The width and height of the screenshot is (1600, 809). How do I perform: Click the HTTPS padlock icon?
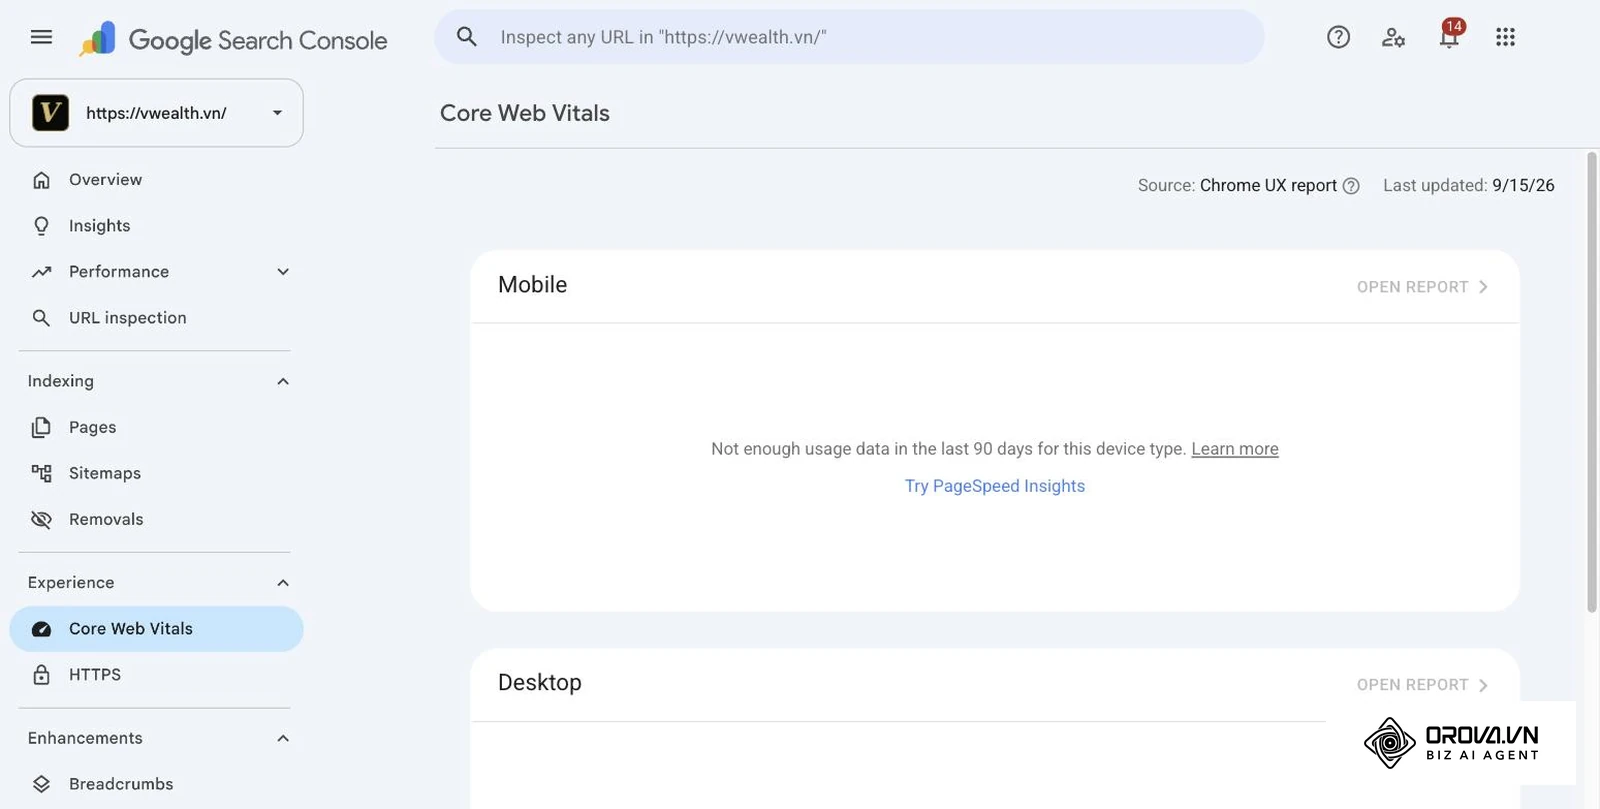point(41,675)
